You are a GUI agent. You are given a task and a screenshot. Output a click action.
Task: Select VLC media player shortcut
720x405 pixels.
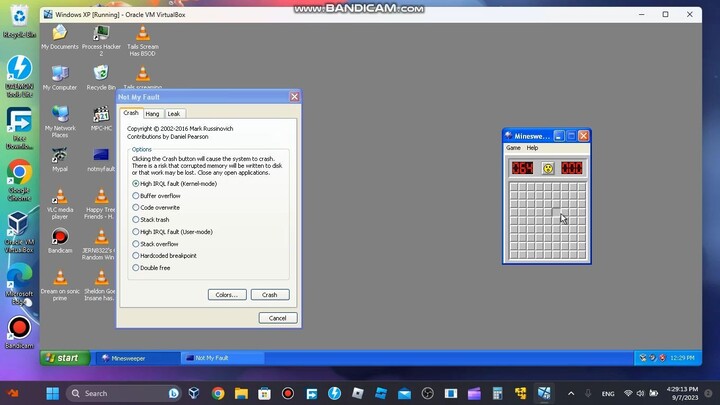click(x=60, y=203)
